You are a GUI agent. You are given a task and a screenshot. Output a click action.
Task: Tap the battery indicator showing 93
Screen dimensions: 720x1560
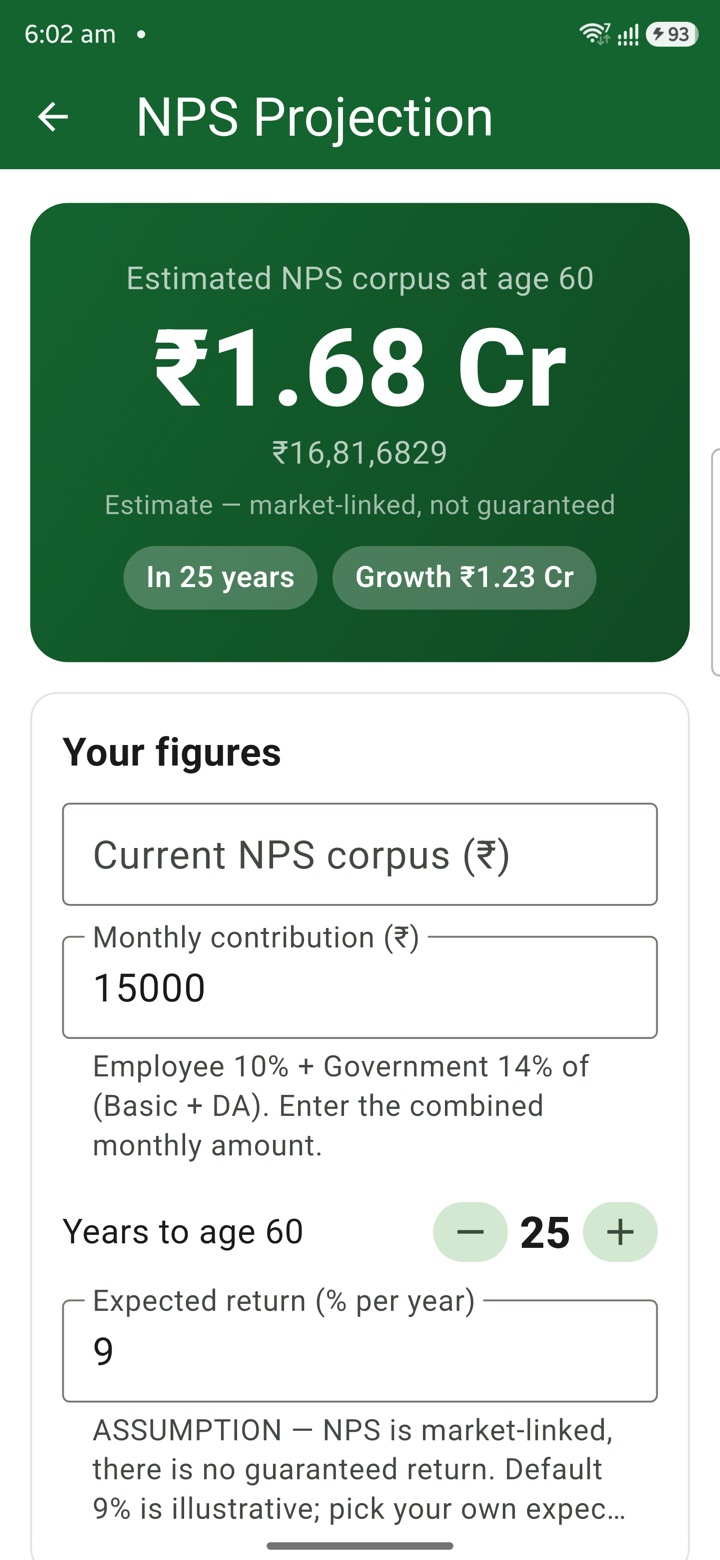672,34
